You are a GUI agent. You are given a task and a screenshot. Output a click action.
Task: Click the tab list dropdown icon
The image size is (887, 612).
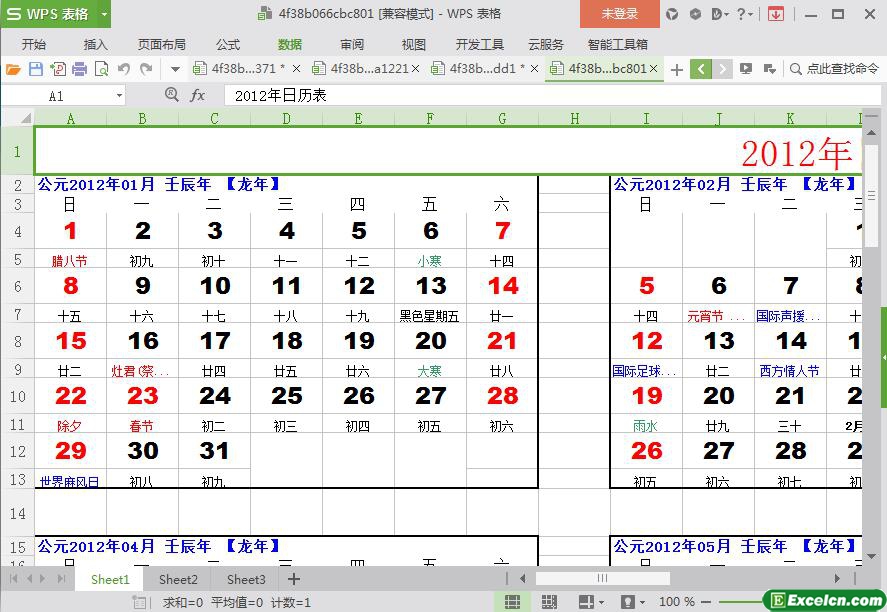[x=769, y=69]
